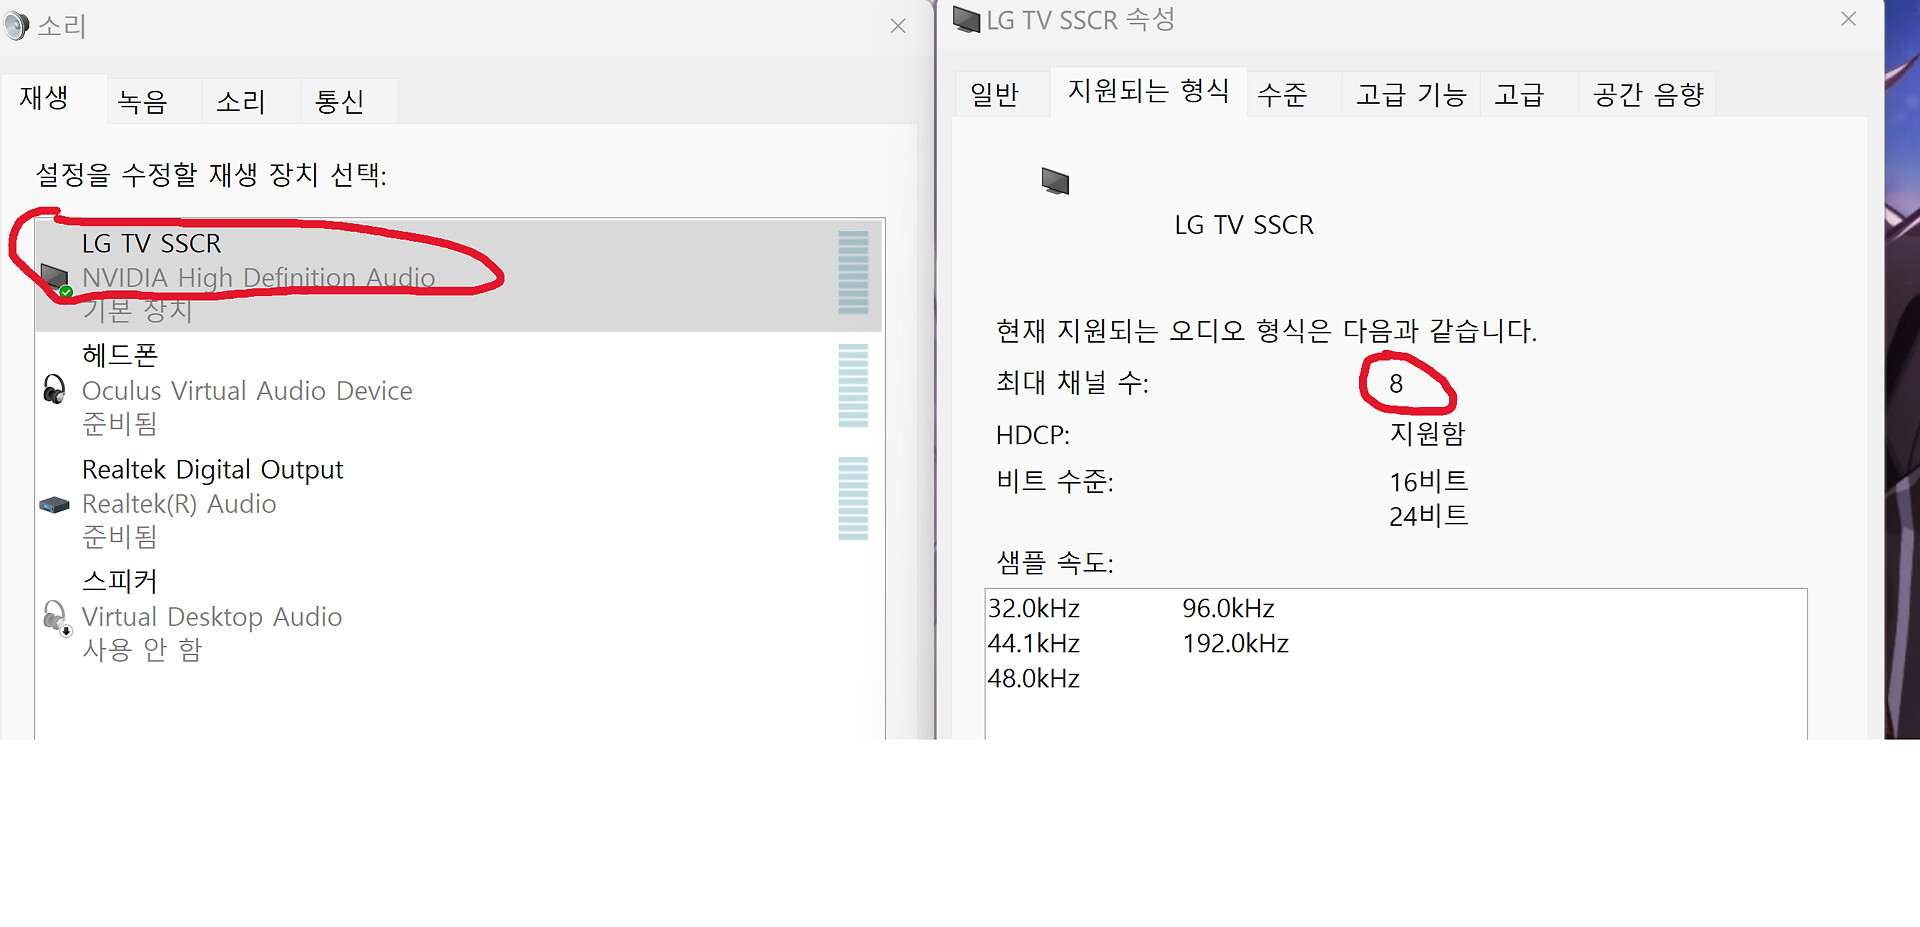The image size is (1920, 927).
Task: Click the 192.0kHz sample rate entry
Action: [x=1235, y=644]
